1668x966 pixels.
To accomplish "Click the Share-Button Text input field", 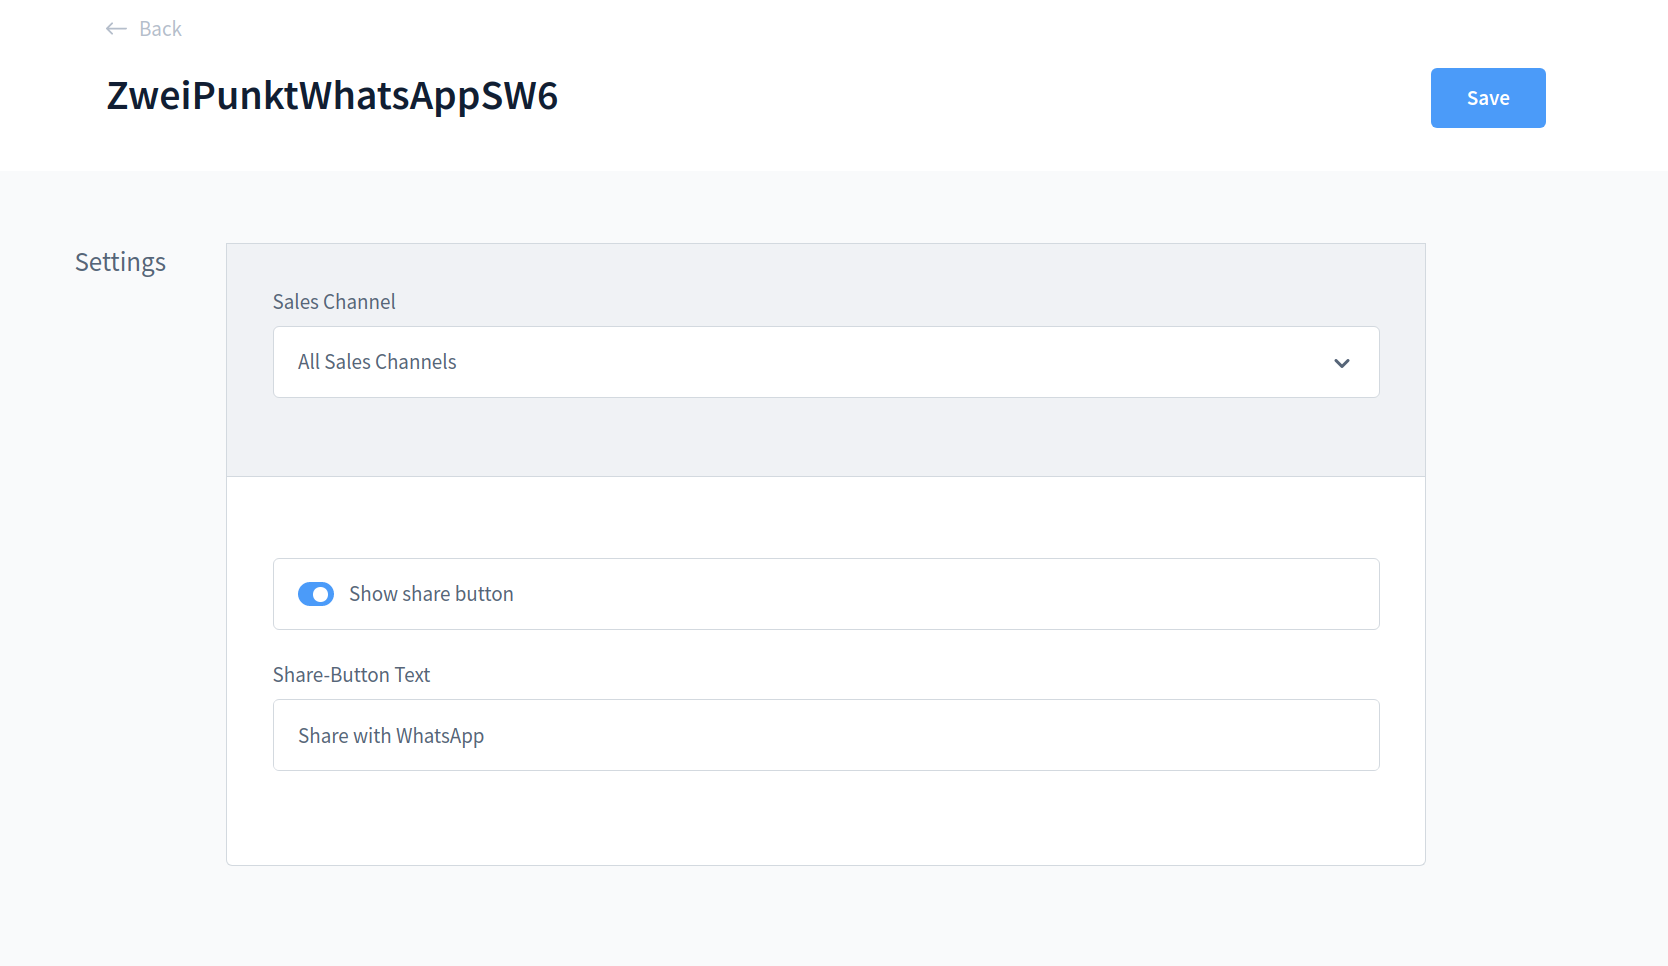I will click(x=826, y=735).
